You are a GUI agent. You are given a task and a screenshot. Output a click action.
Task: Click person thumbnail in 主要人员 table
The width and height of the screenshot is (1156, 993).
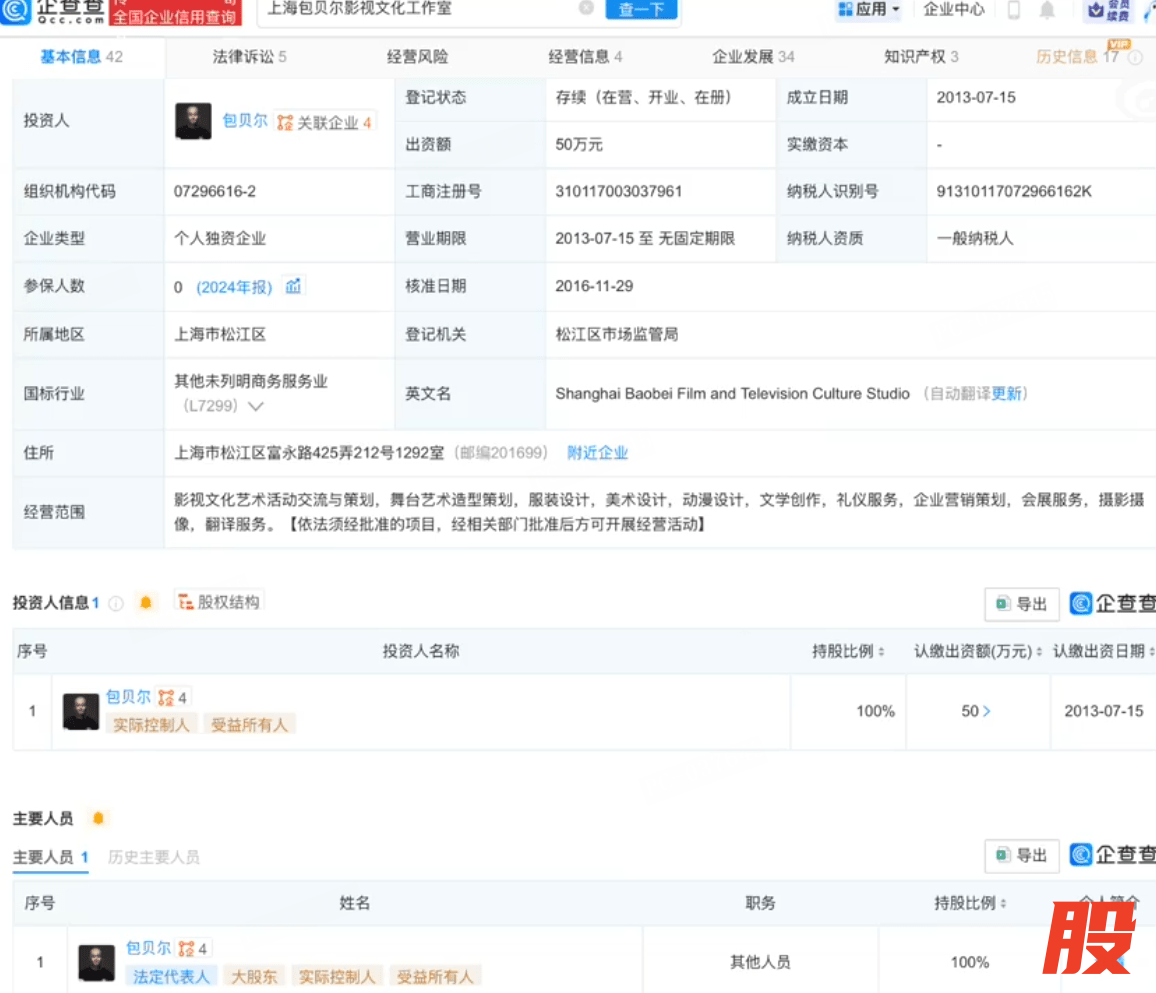point(97,963)
